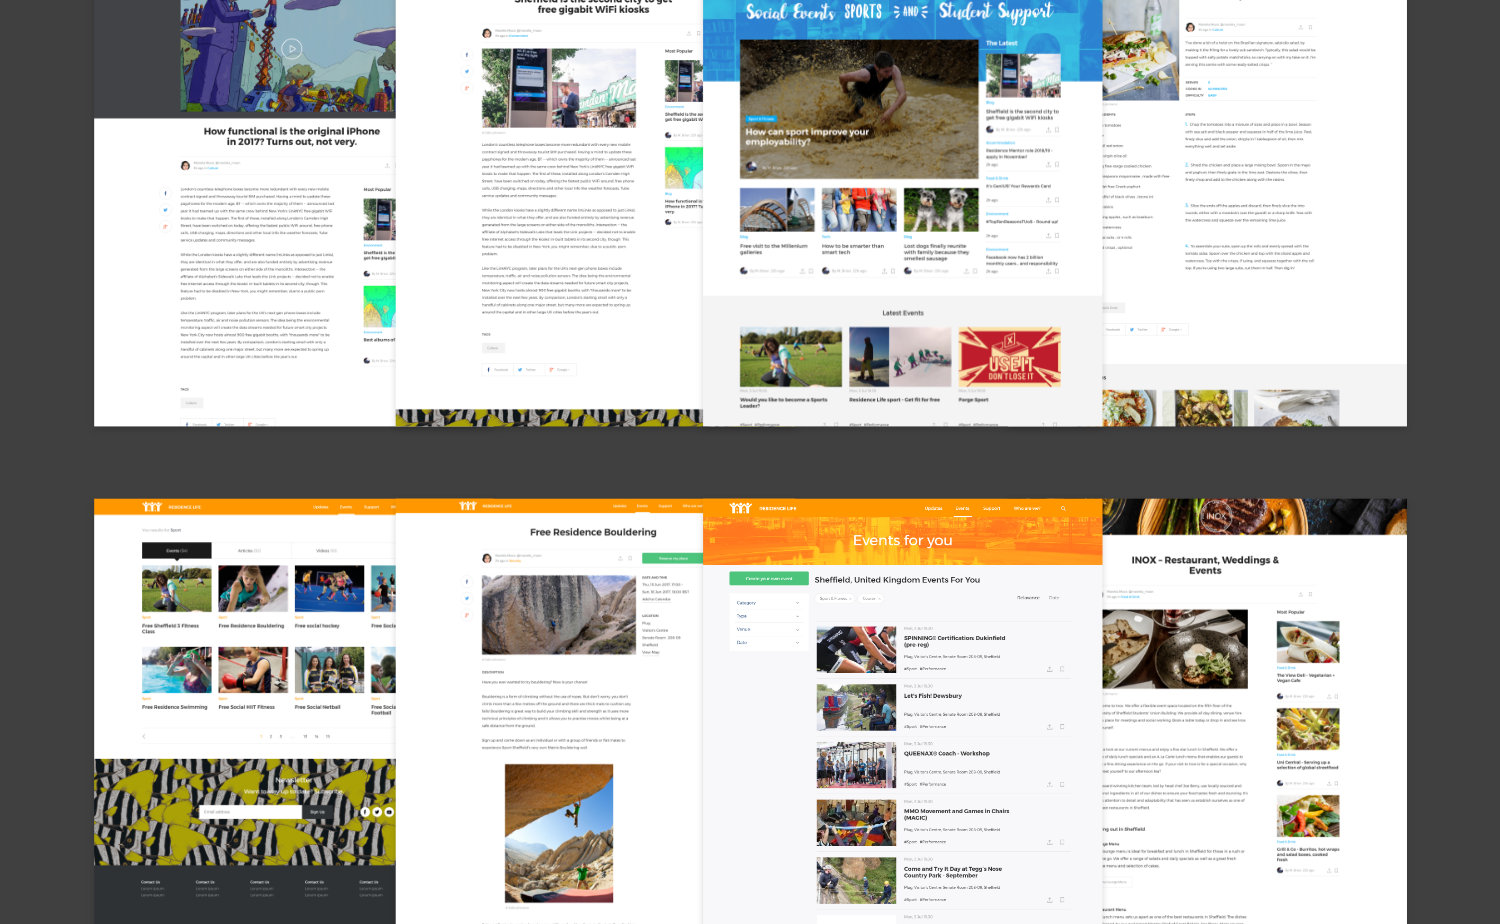The width and height of the screenshot is (1500, 924).
Task: Click share icon on INOX Restaurant article header
Action: (x=1300, y=594)
